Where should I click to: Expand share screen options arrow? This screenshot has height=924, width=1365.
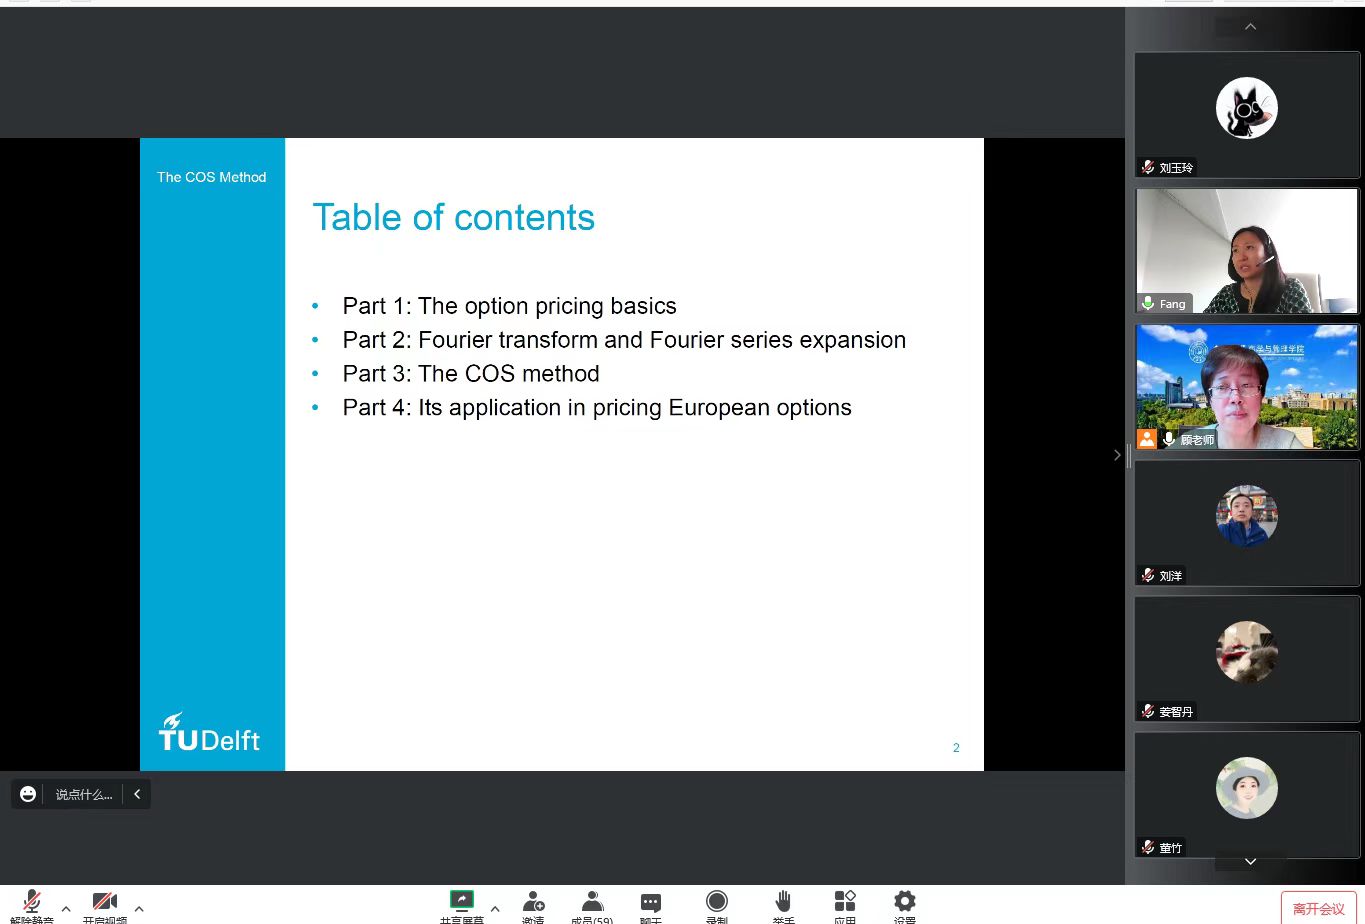click(x=495, y=909)
